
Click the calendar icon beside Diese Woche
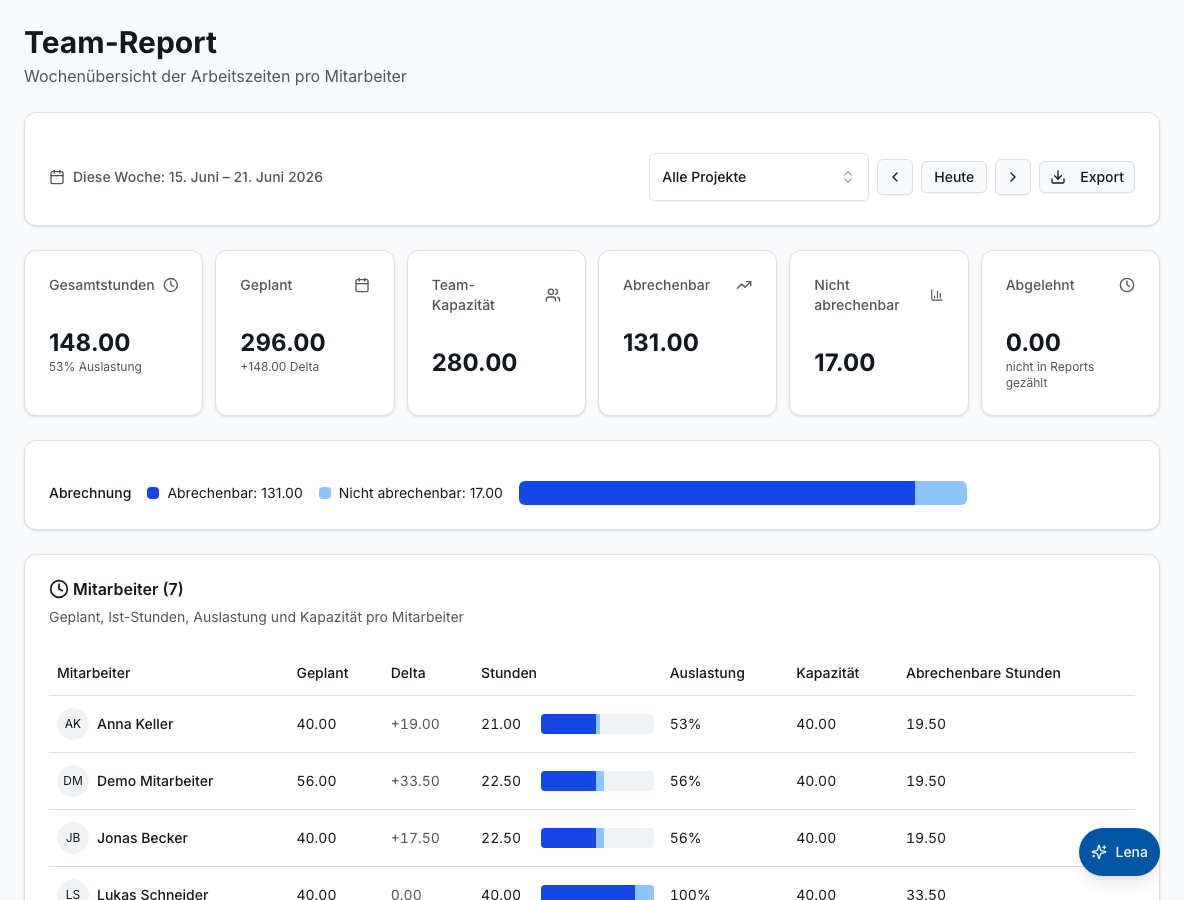57,177
